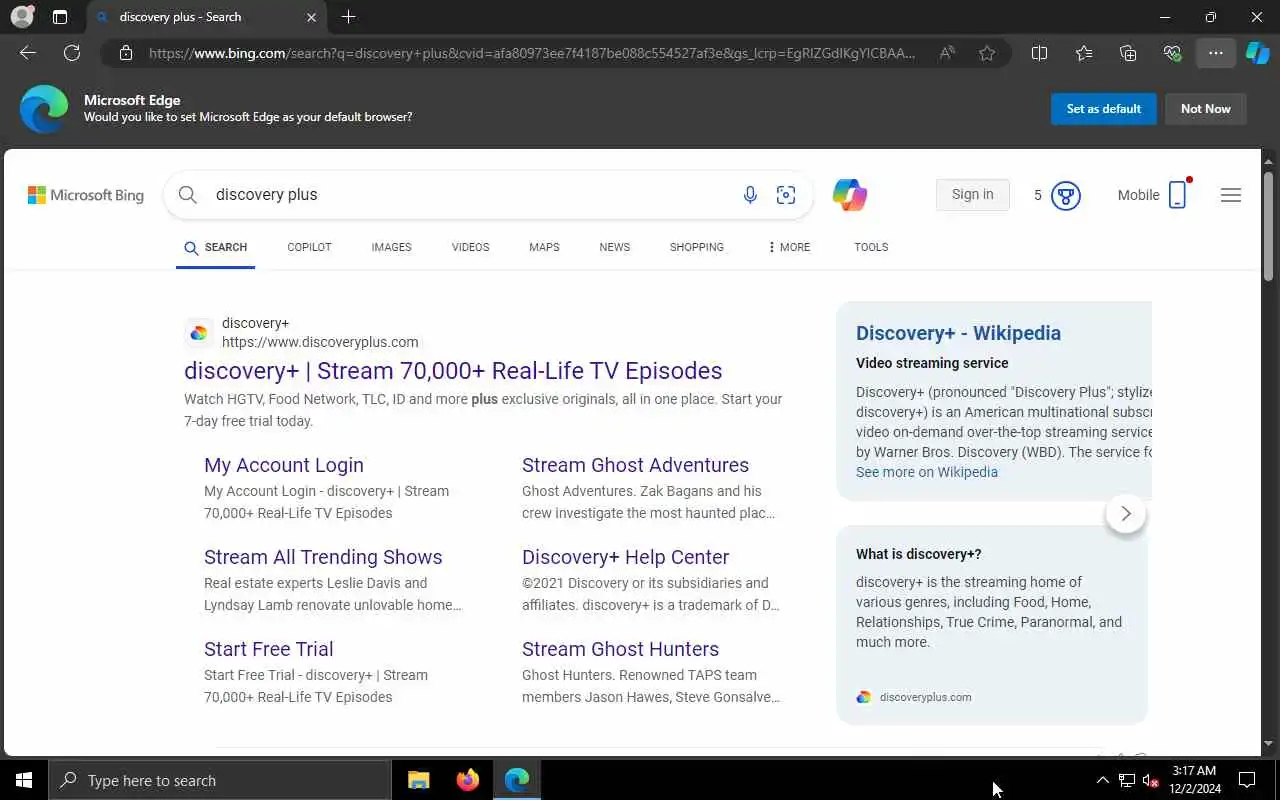Open network status tray icon

coord(1126,780)
